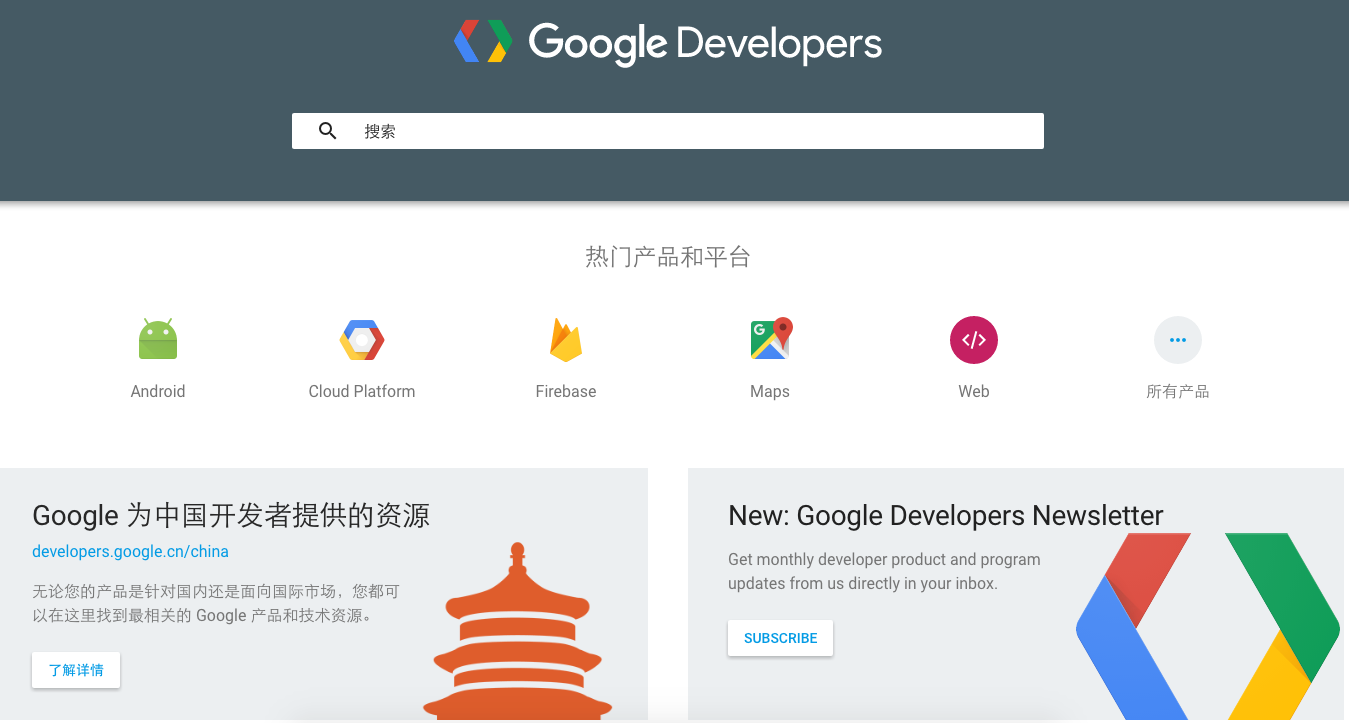Click the orange Temple of Heaven illustration

(x=518, y=632)
